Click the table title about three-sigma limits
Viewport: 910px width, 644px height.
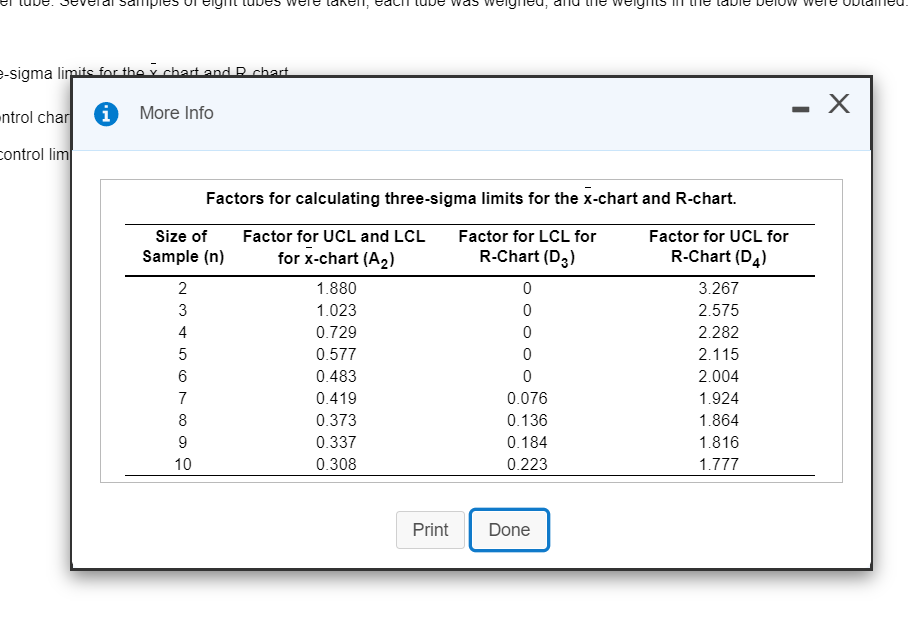click(471, 198)
